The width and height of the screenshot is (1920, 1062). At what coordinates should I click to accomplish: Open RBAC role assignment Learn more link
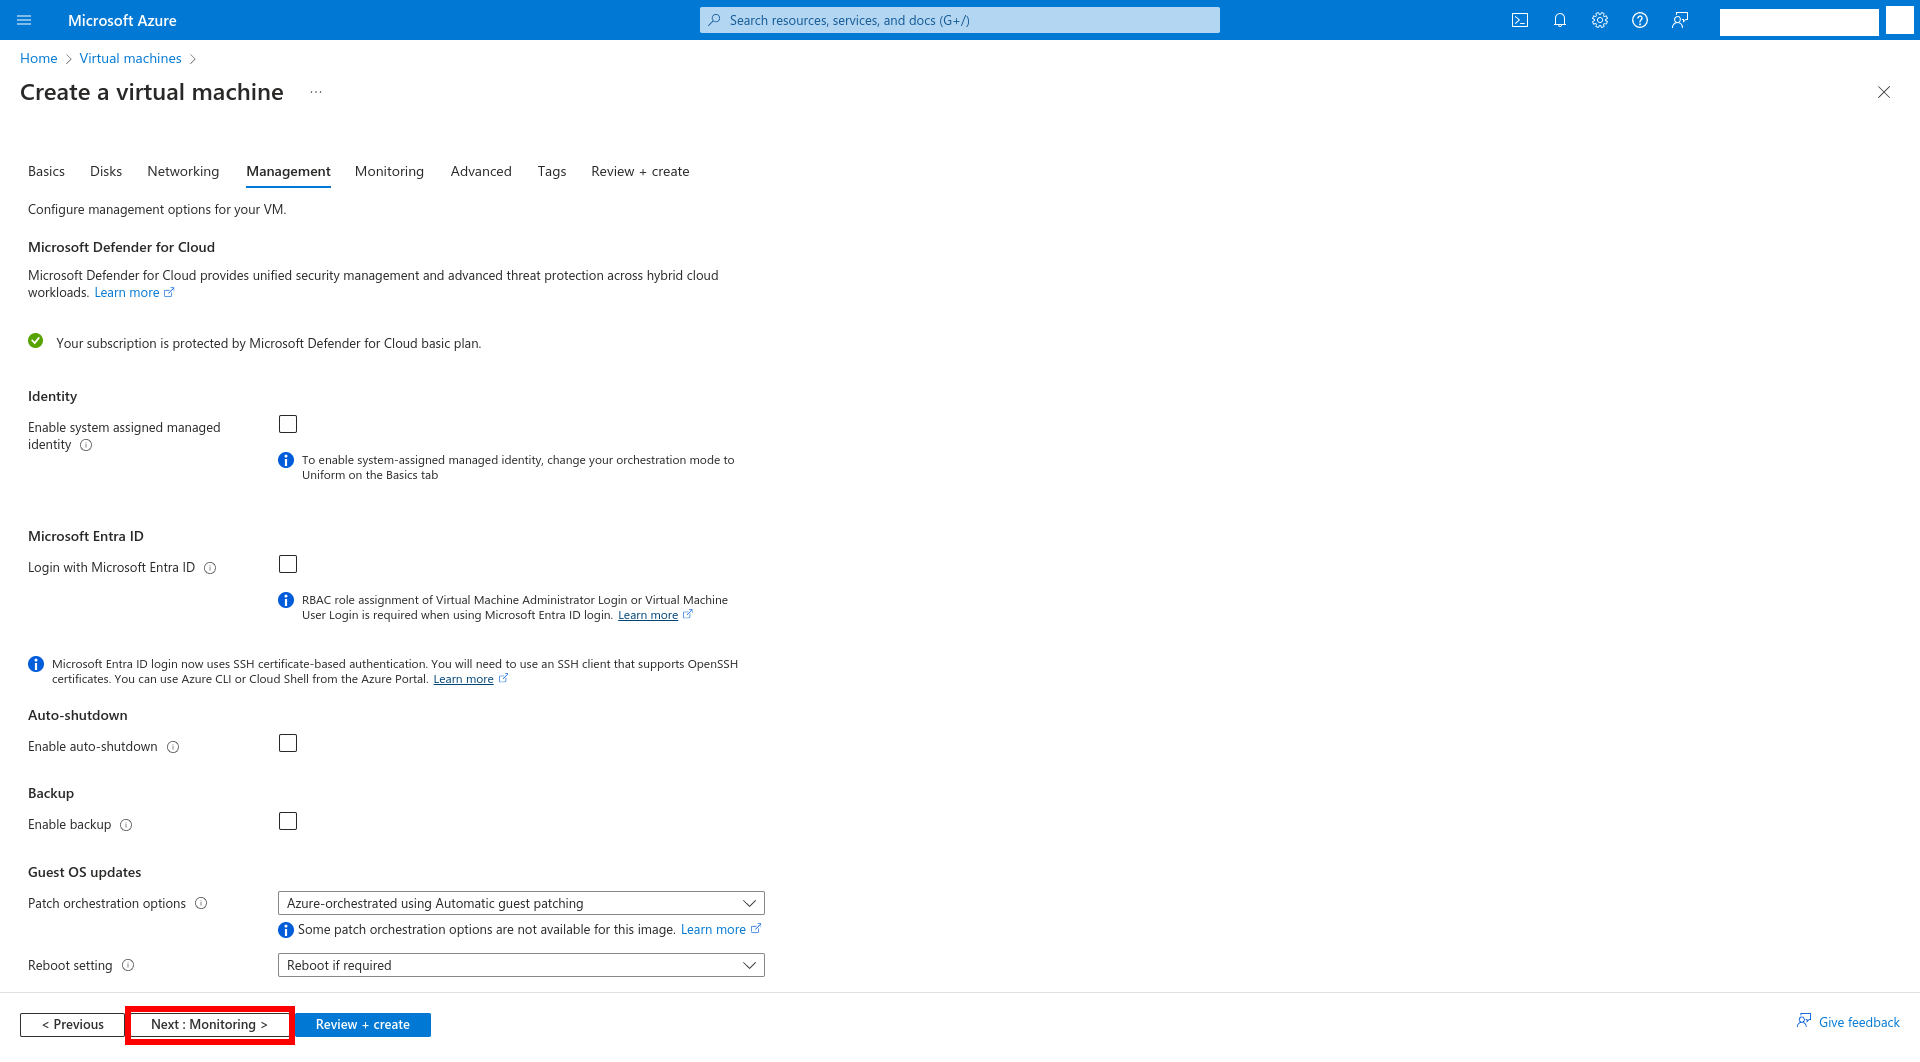(648, 615)
